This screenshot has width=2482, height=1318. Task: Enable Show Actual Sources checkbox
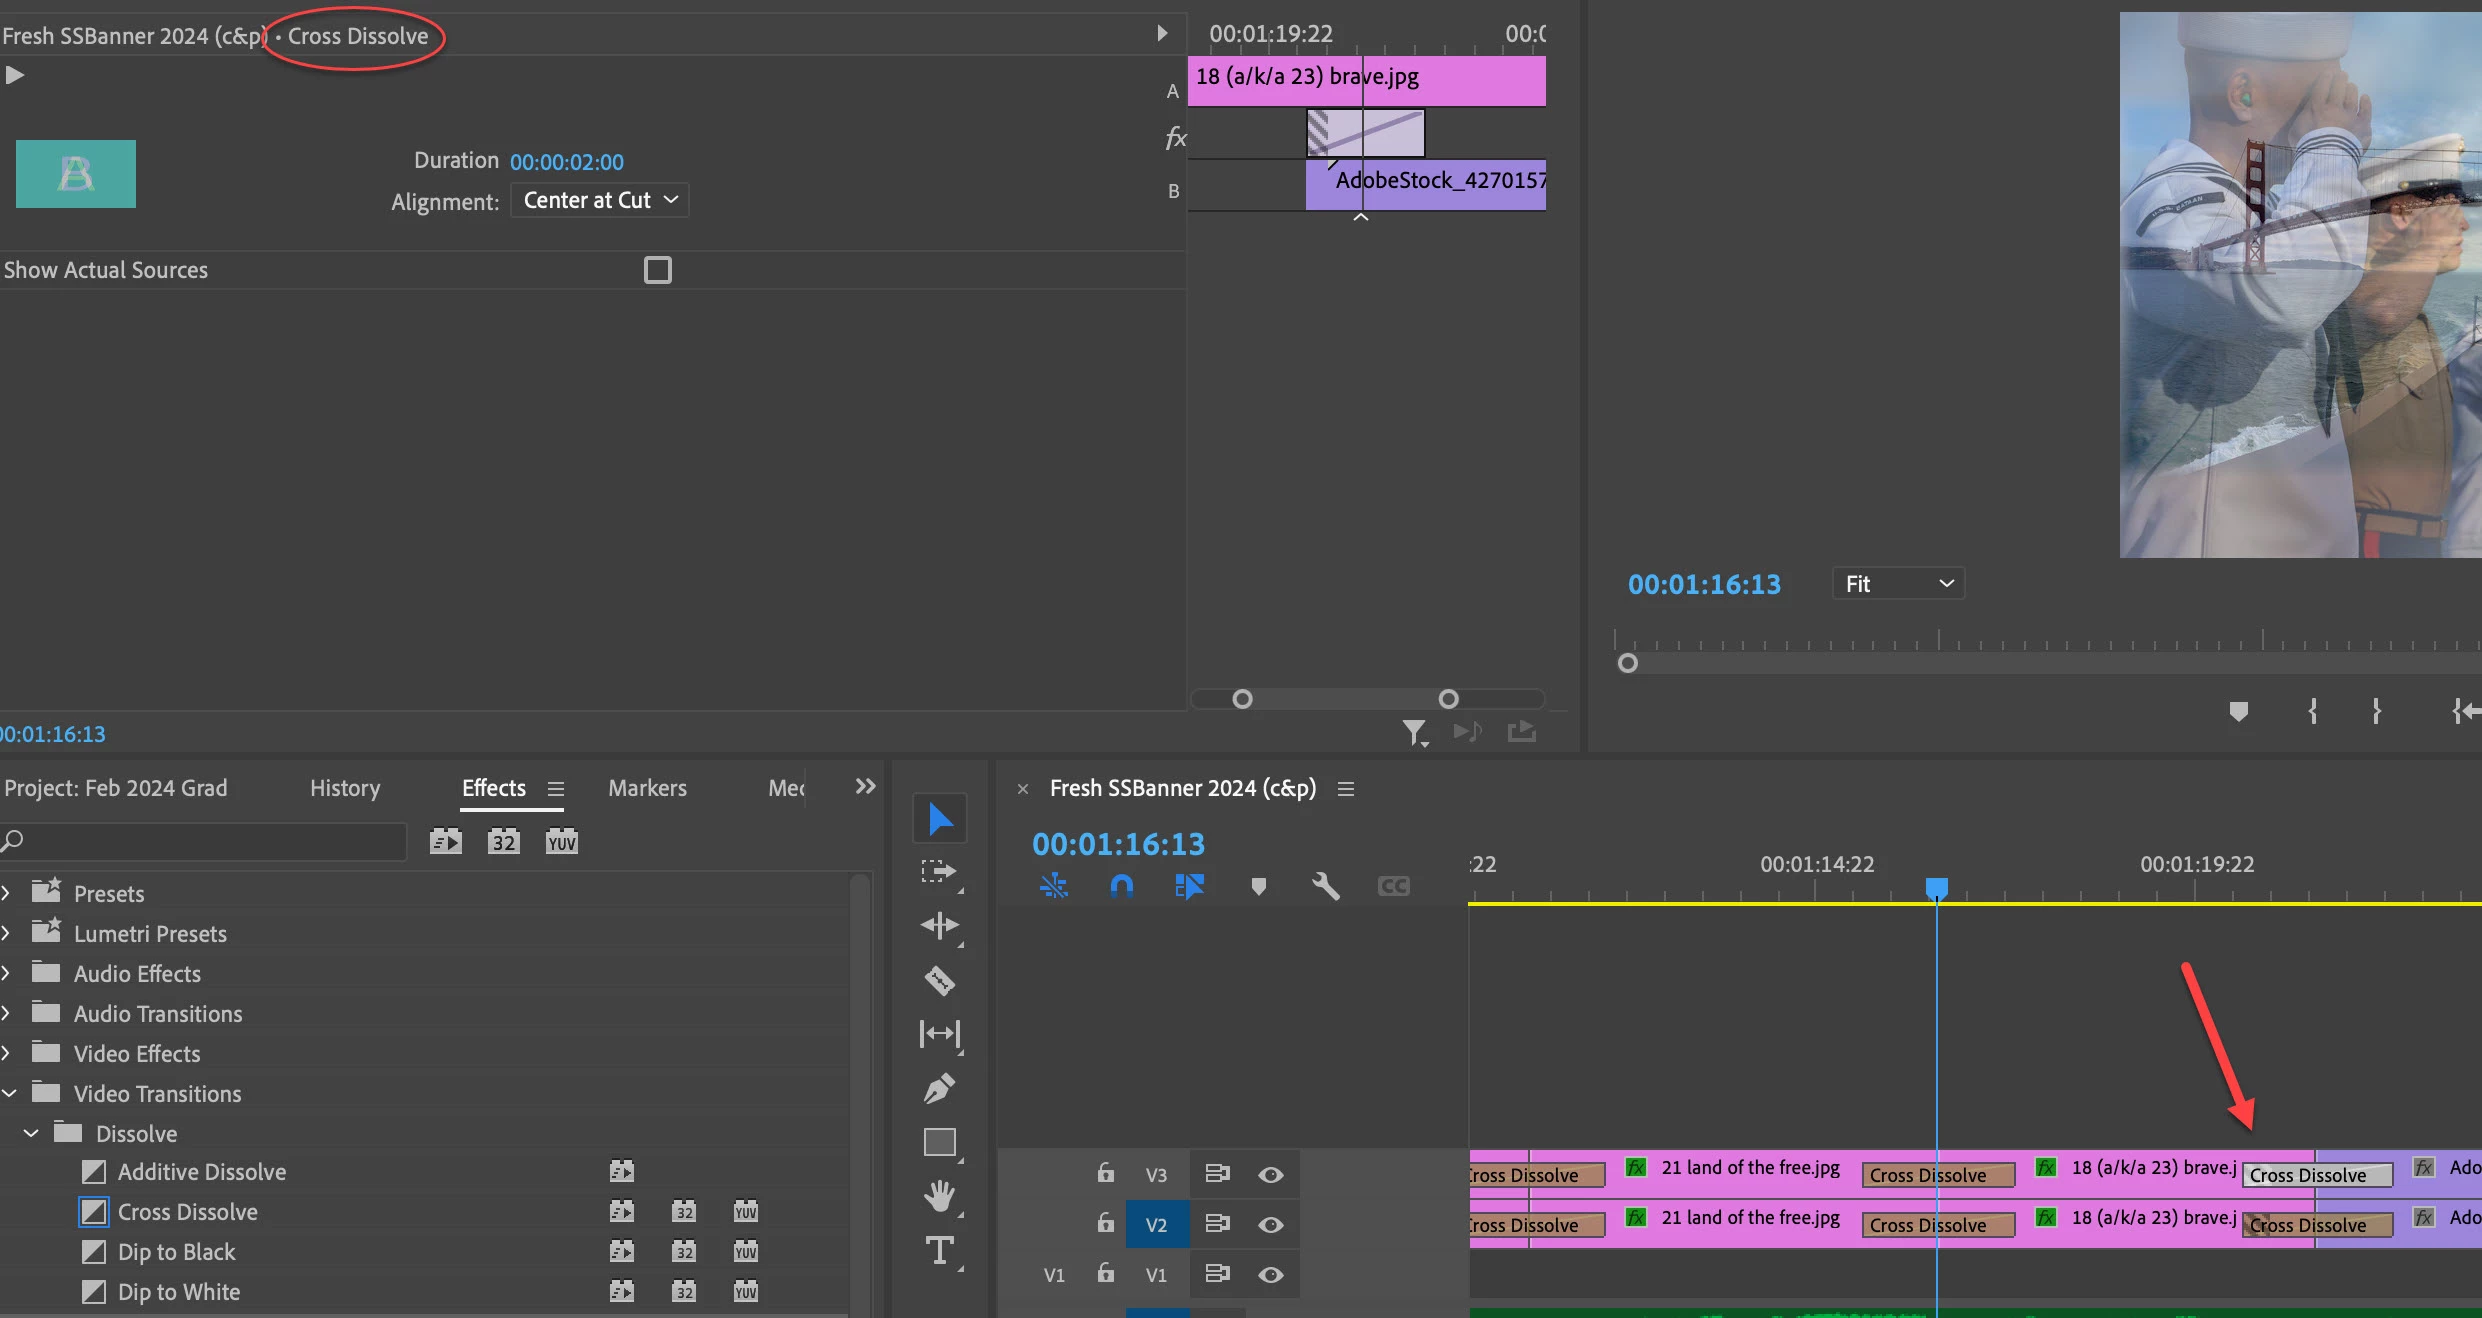pos(657,270)
